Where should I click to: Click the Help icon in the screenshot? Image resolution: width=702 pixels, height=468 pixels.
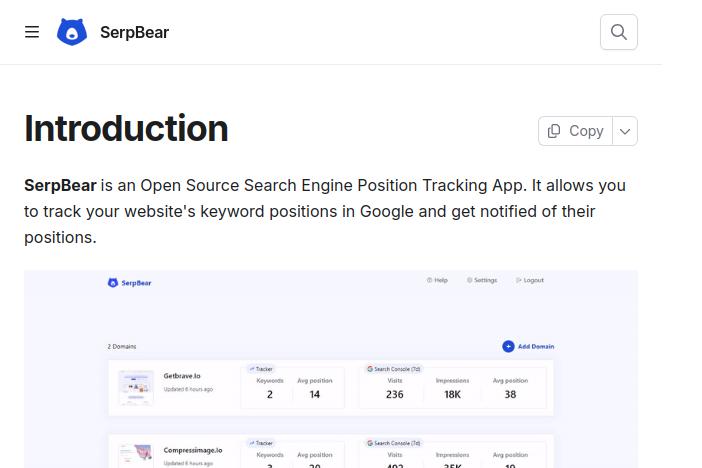(x=430, y=280)
